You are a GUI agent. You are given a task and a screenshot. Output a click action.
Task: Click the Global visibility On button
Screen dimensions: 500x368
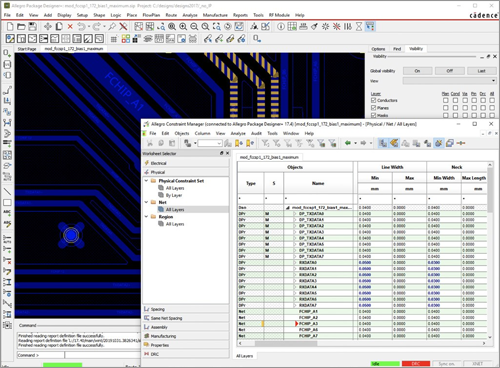417,71
